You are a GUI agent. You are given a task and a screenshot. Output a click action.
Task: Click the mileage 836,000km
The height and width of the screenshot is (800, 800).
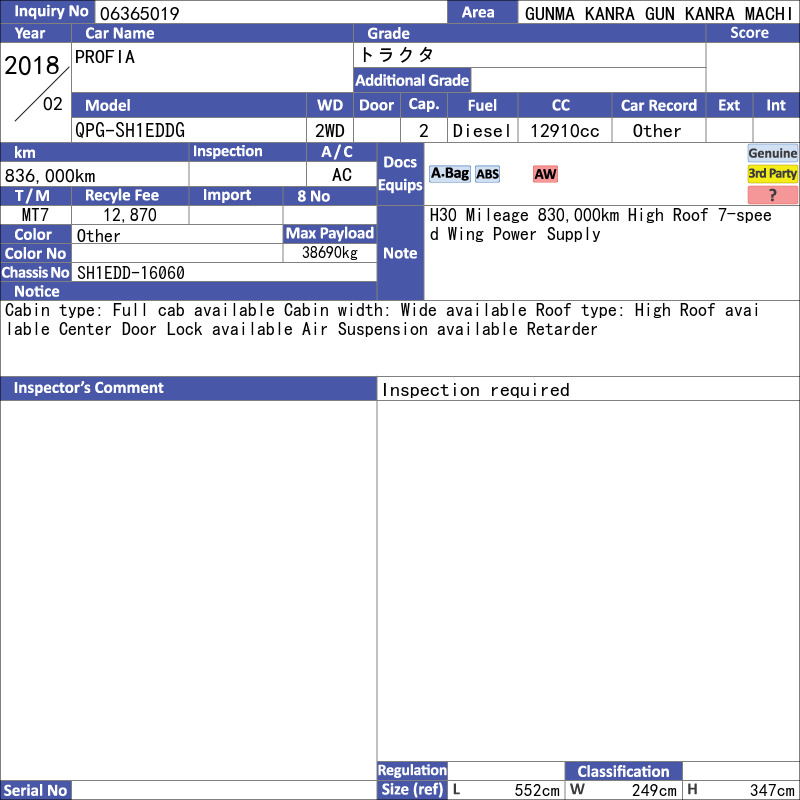[x=50, y=176]
